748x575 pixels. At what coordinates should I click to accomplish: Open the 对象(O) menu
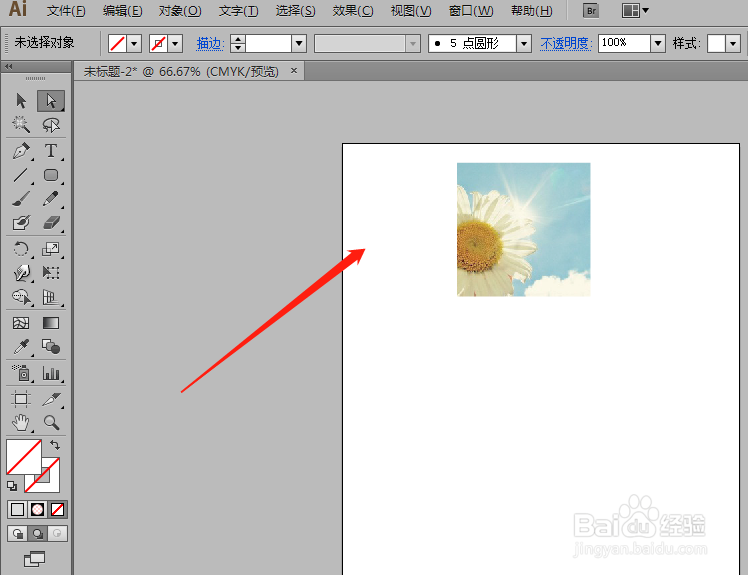click(180, 10)
